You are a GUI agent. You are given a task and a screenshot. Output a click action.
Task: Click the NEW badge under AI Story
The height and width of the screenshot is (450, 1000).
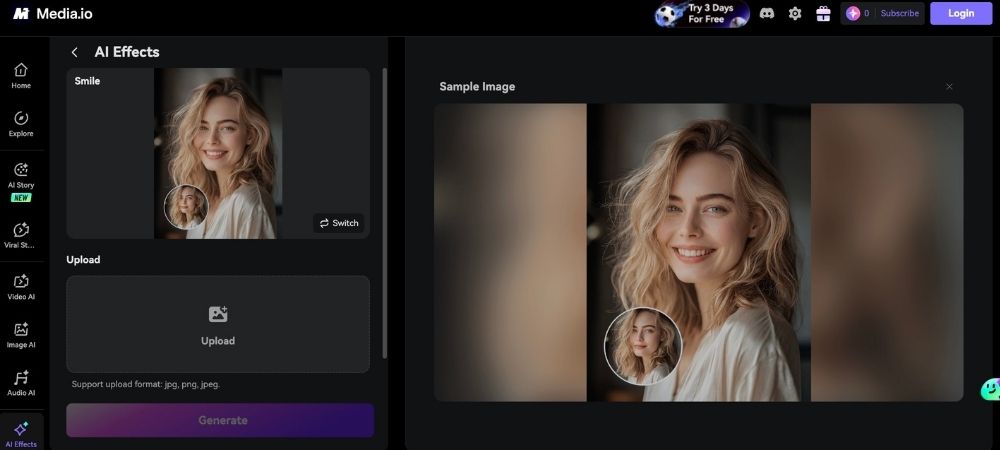(x=21, y=198)
